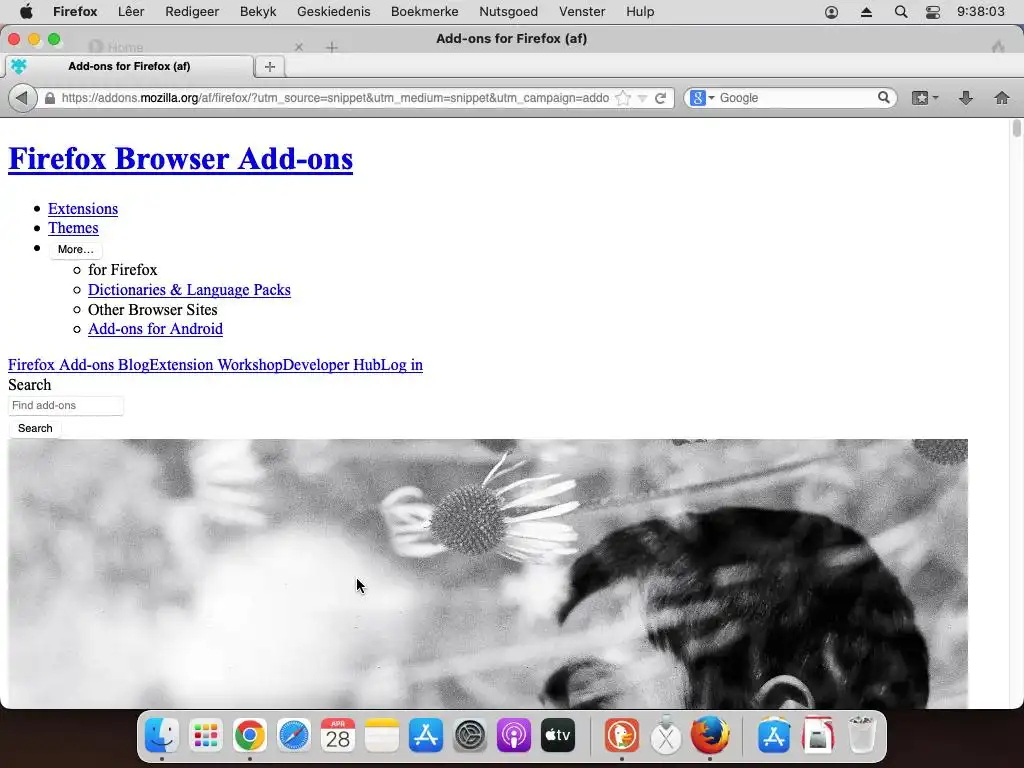This screenshot has width=1024, height=768.
Task: Click the user account icon in menu bar
Action: (831, 12)
